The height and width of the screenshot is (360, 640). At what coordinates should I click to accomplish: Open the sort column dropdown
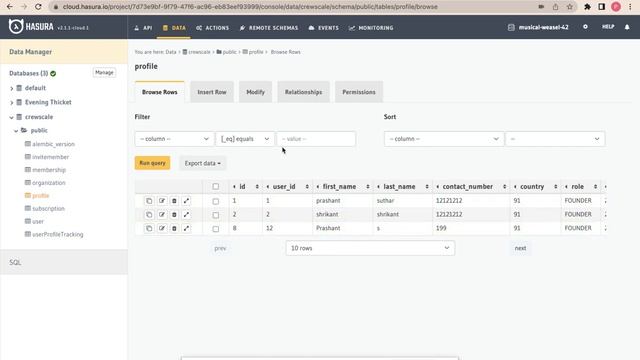(x=444, y=139)
